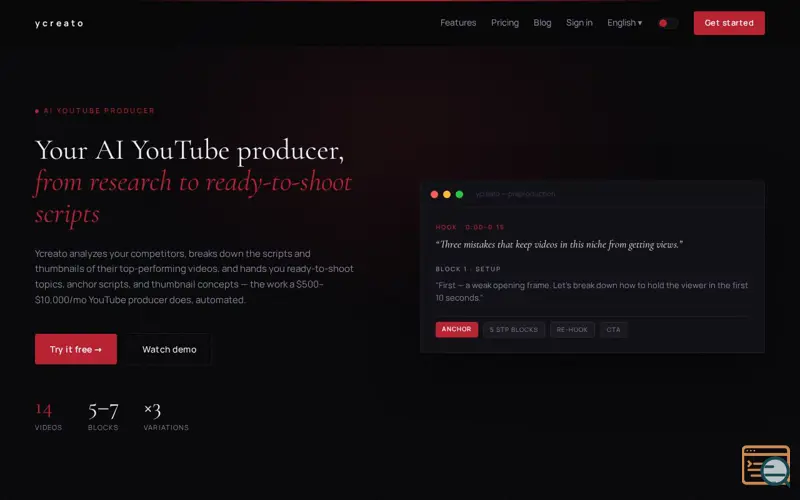
Task: Select the RE-HOOK tag
Action: pyautogui.click(x=572, y=330)
